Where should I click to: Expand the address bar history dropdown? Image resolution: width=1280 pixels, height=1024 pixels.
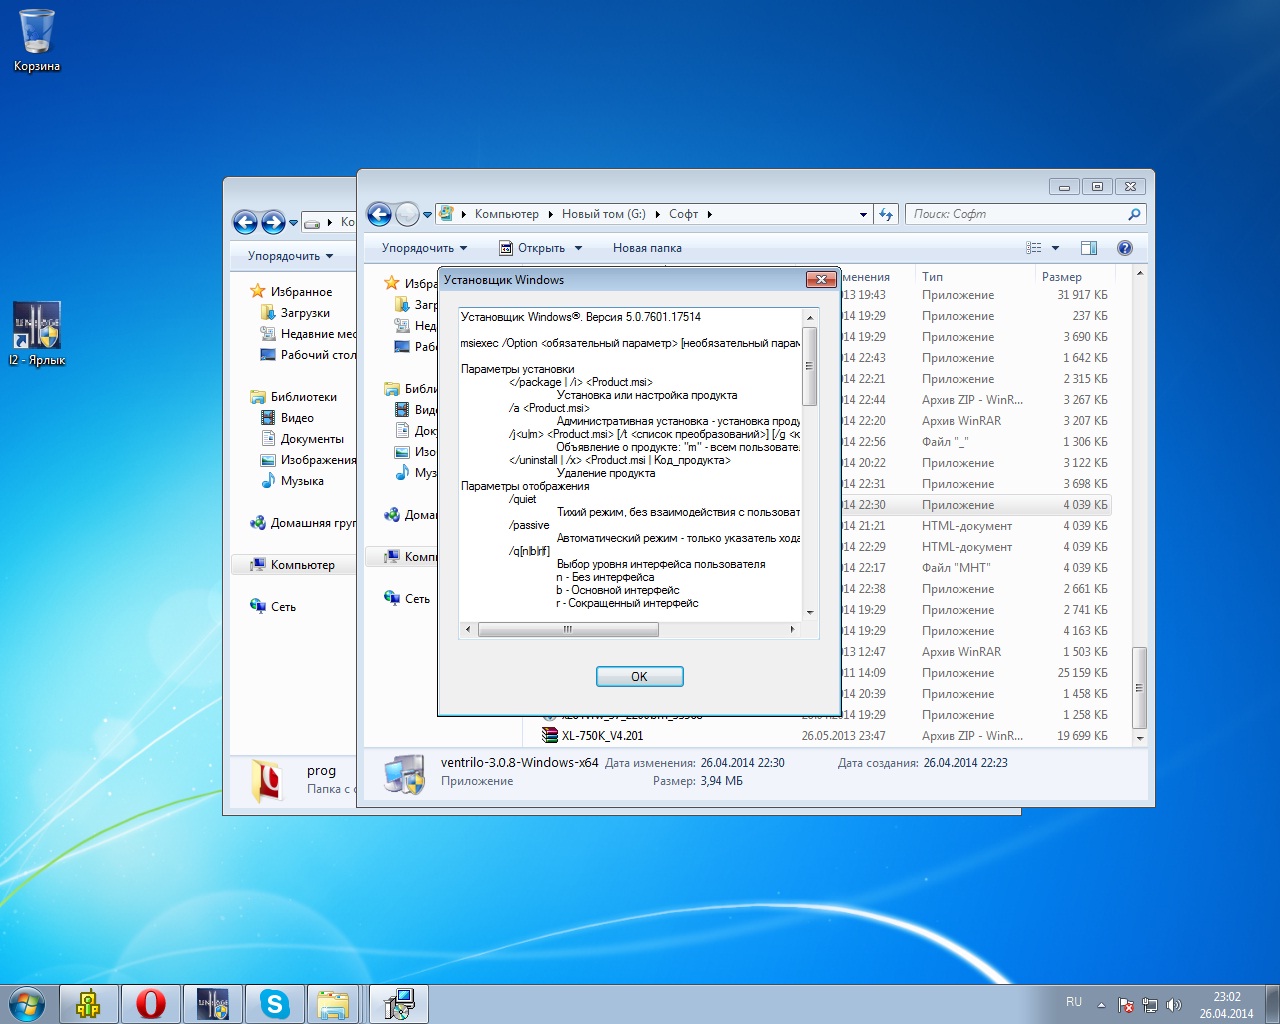click(x=863, y=214)
